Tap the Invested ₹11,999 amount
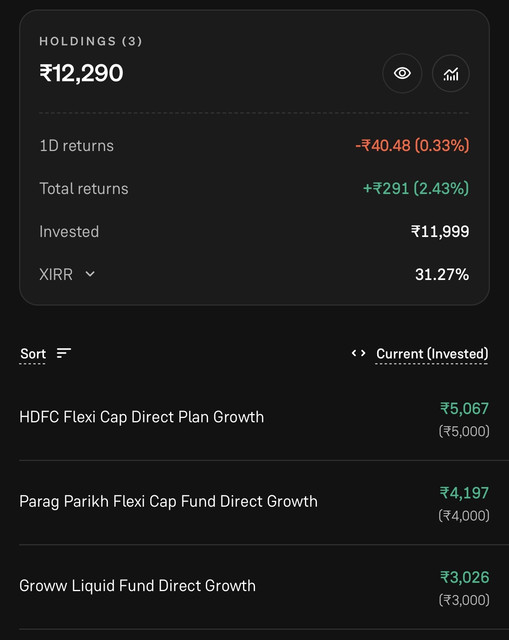Image resolution: width=509 pixels, height=640 pixels. coord(440,231)
